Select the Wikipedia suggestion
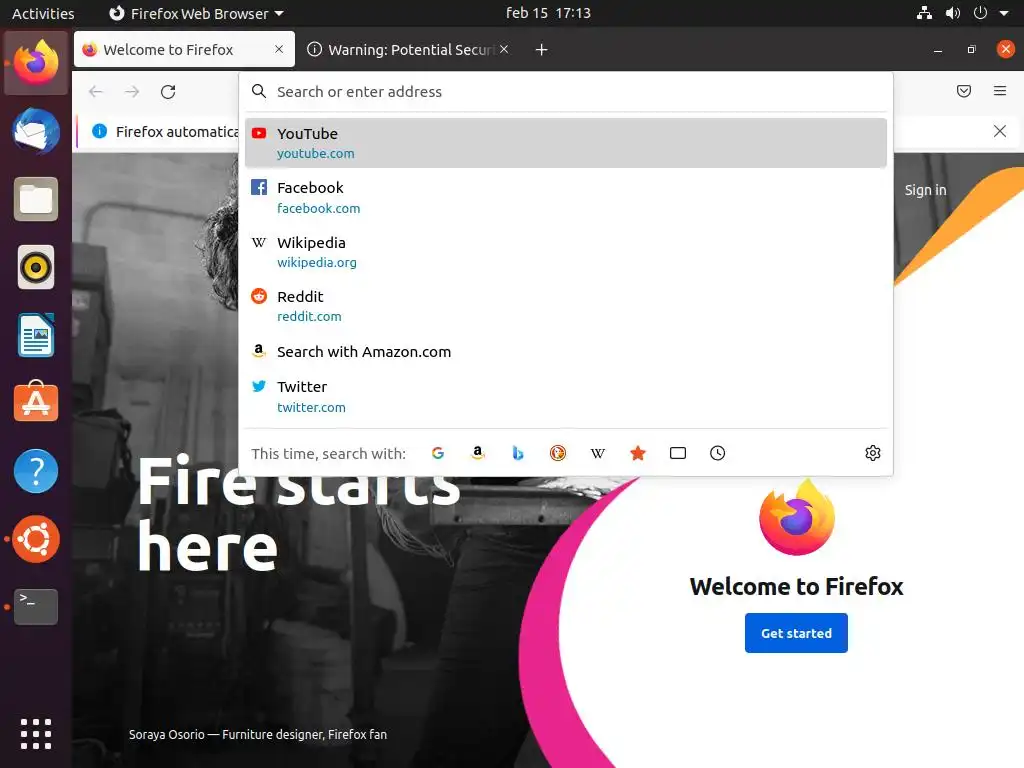 [x=566, y=252]
